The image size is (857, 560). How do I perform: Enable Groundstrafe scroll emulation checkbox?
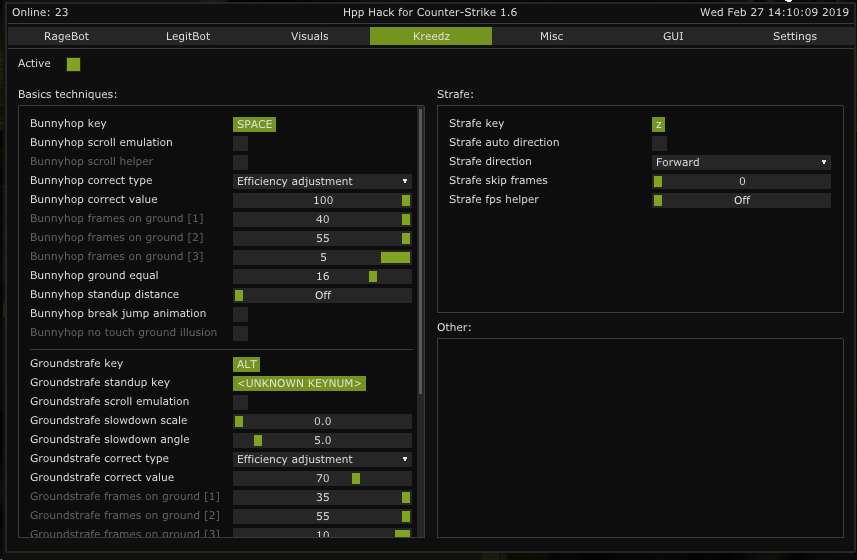point(240,402)
